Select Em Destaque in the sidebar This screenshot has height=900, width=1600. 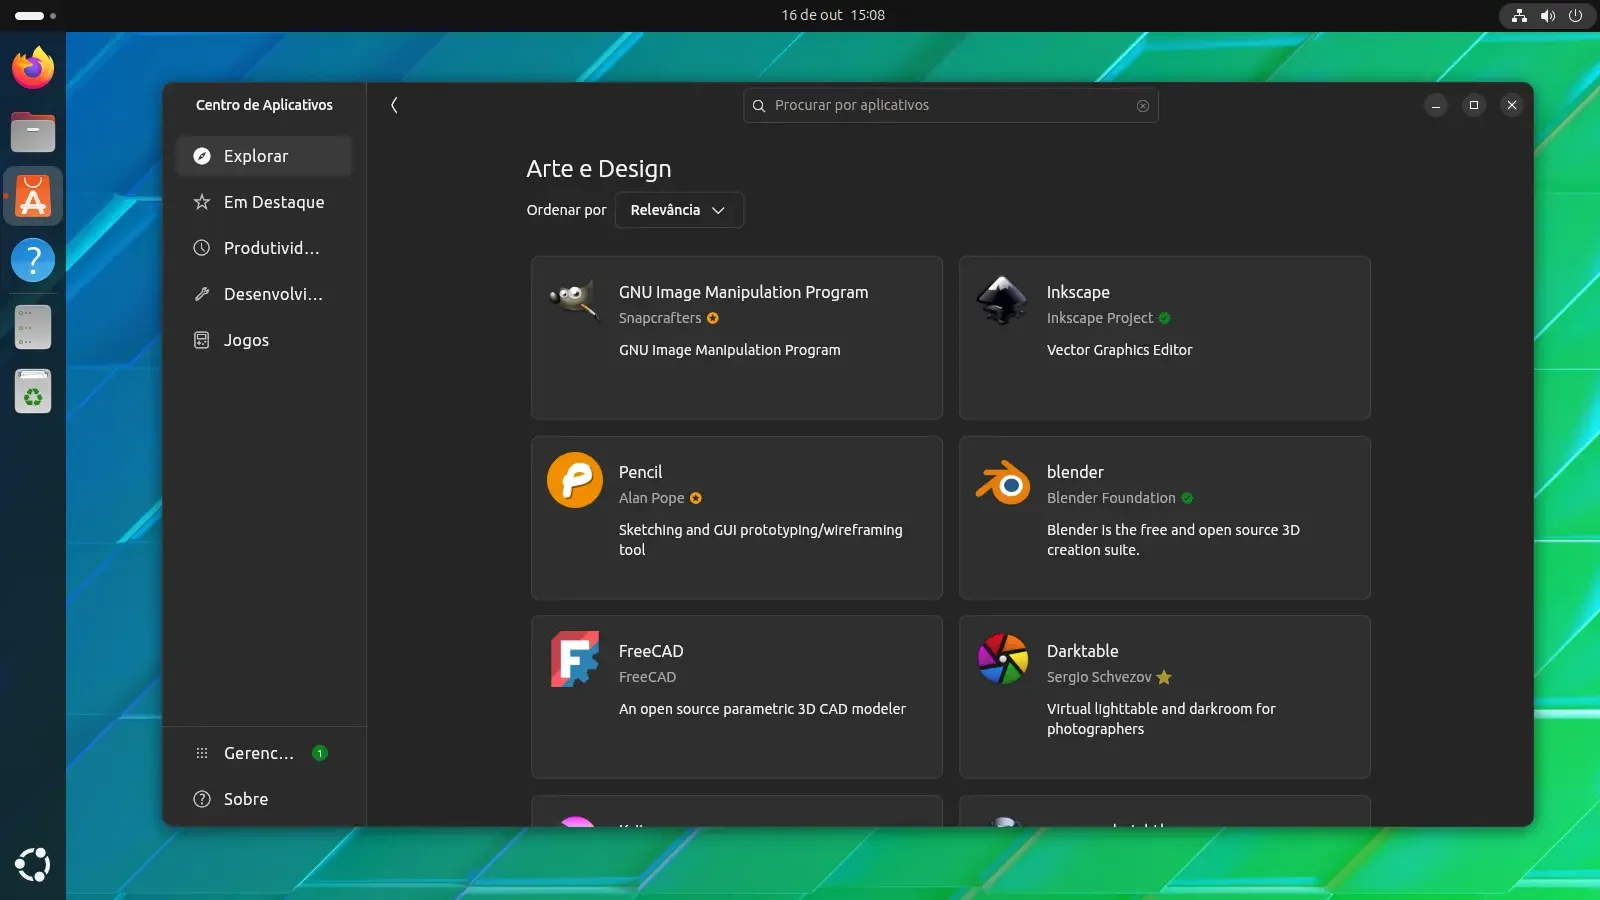pyautogui.click(x=264, y=202)
